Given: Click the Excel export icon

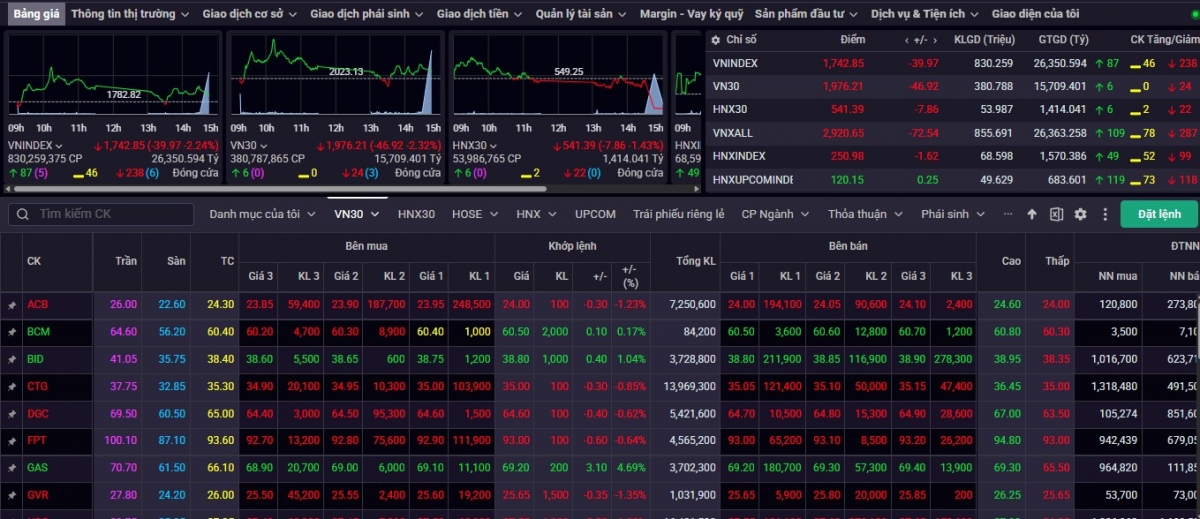Looking at the screenshot, I should (1056, 214).
